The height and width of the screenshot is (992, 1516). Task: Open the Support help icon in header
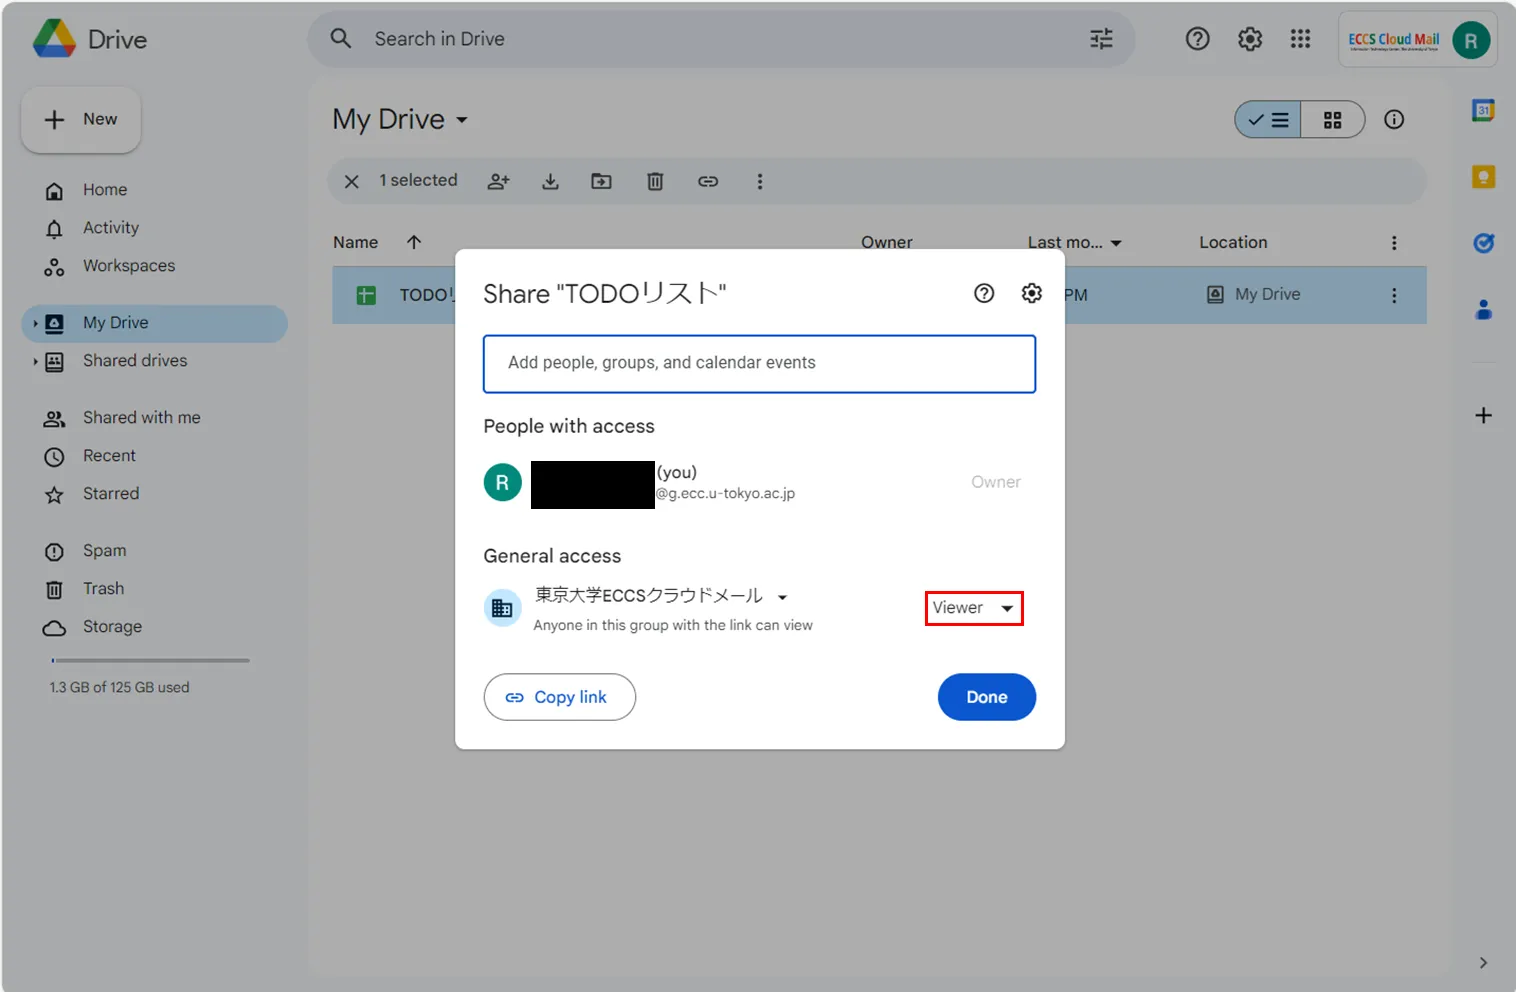click(1197, 39)
